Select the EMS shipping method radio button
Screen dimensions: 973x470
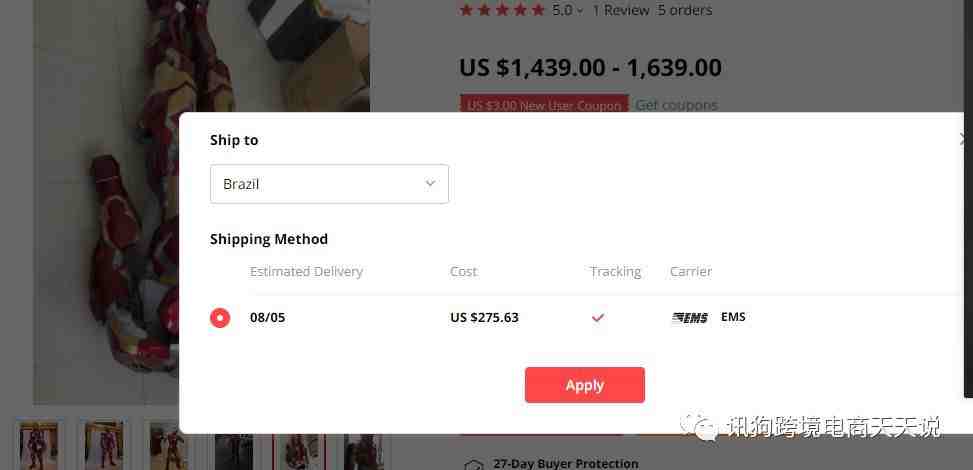[x=220, y=318]
